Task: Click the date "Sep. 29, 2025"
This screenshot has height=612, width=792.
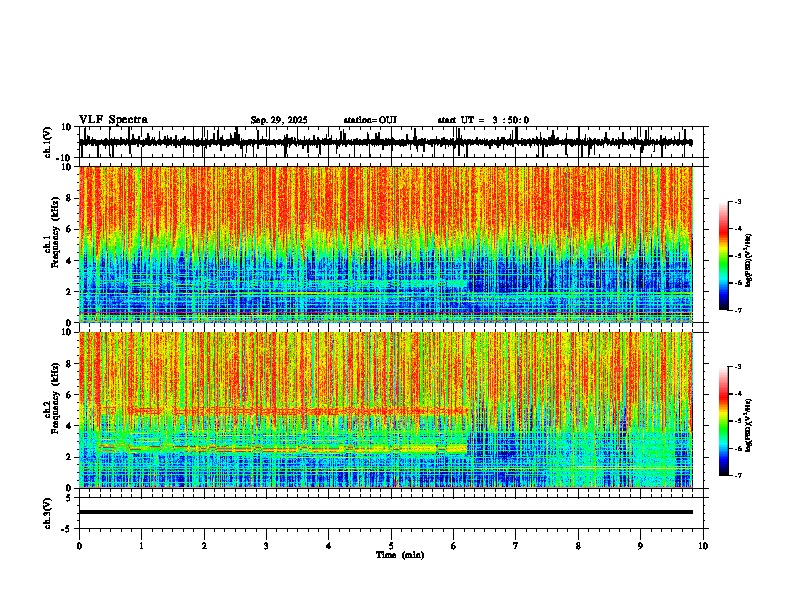Action: click(x=279, y=120)
